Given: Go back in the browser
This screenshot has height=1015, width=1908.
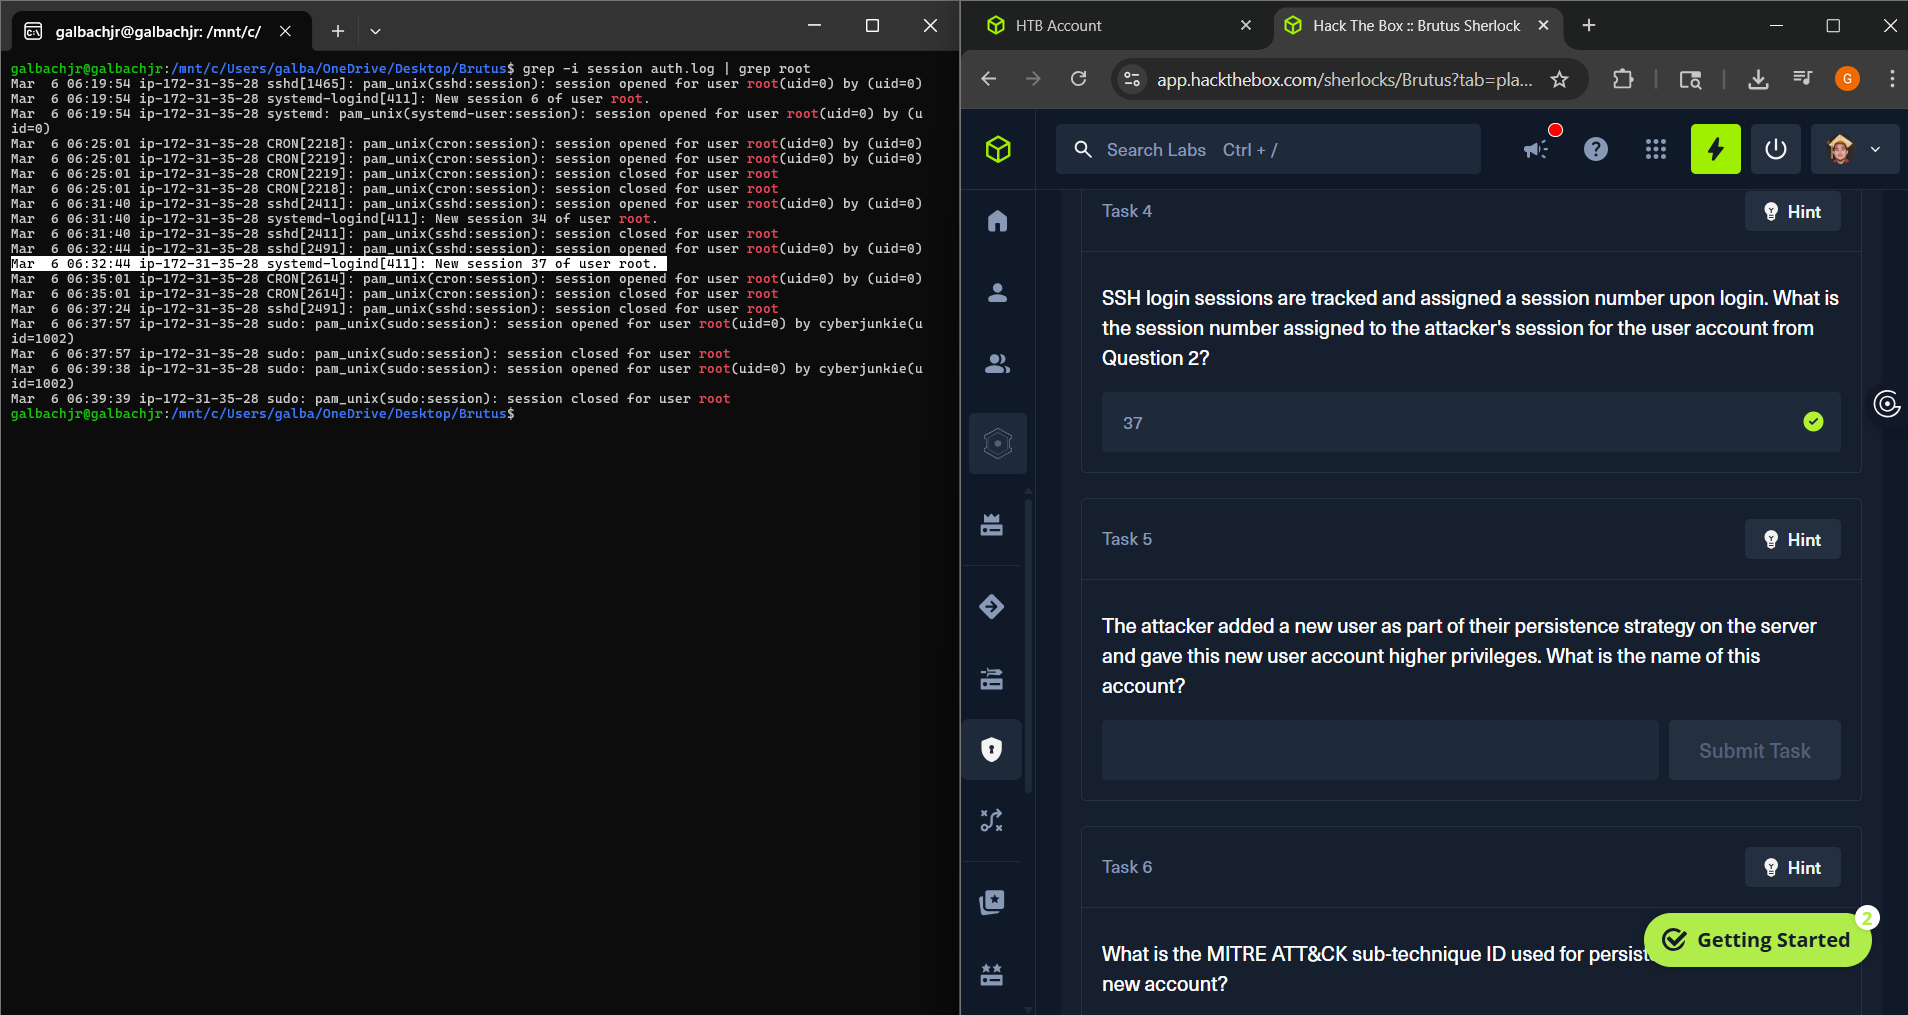Looking at the screenshot, I should (x=989, y=79).
